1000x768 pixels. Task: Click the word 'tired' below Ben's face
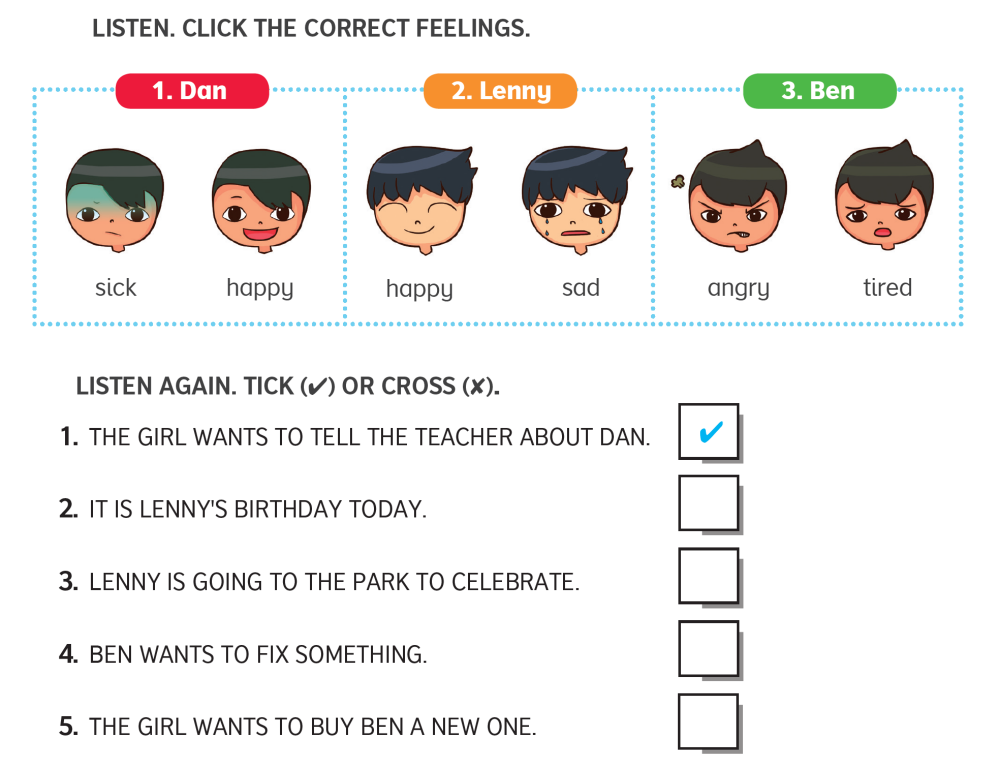pyautogui.click(x=887, y=288)
